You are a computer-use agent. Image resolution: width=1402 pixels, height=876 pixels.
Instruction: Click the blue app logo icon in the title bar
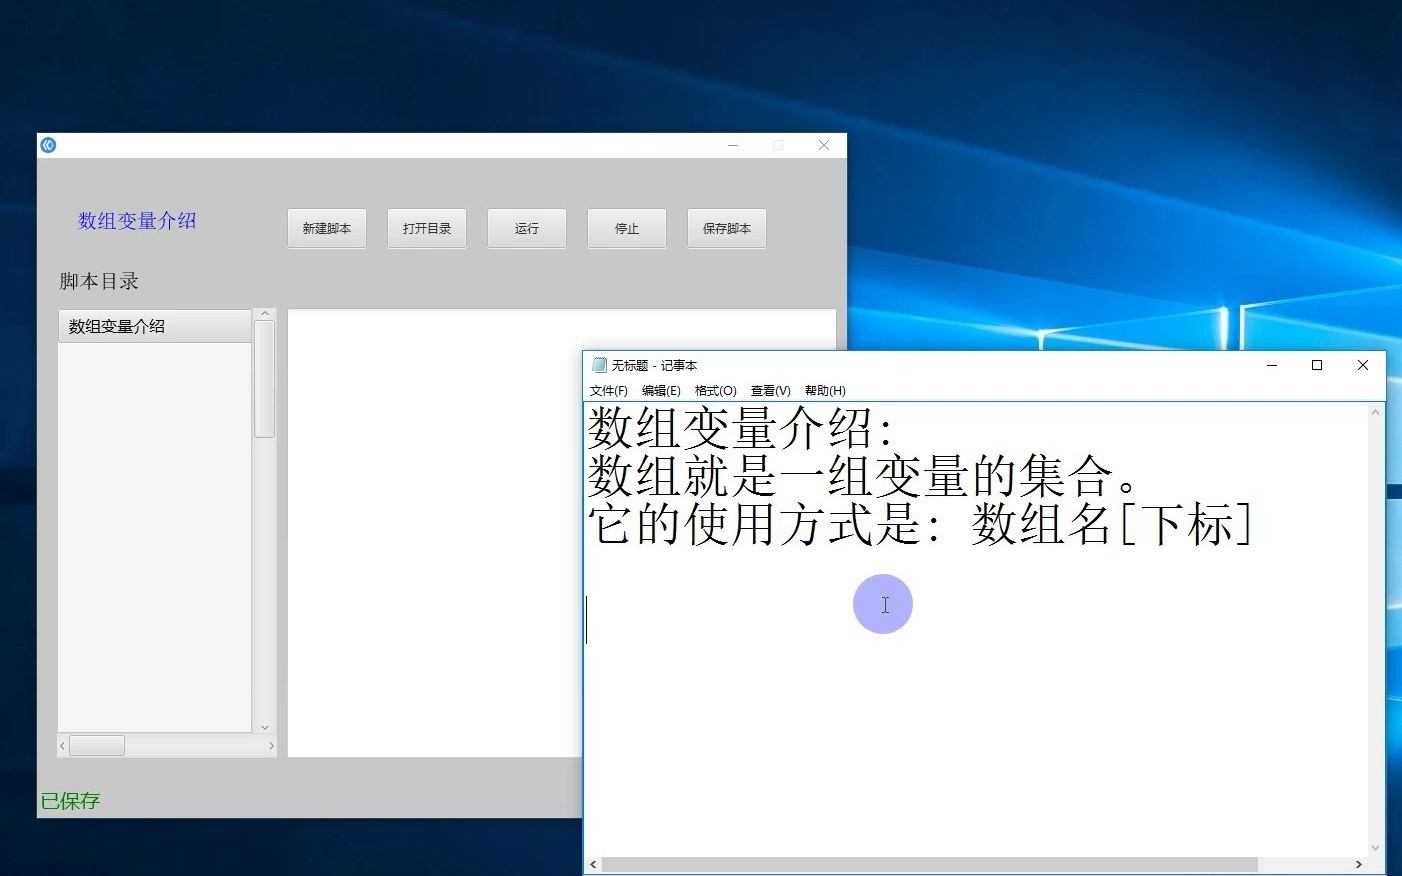click(47, 145)
